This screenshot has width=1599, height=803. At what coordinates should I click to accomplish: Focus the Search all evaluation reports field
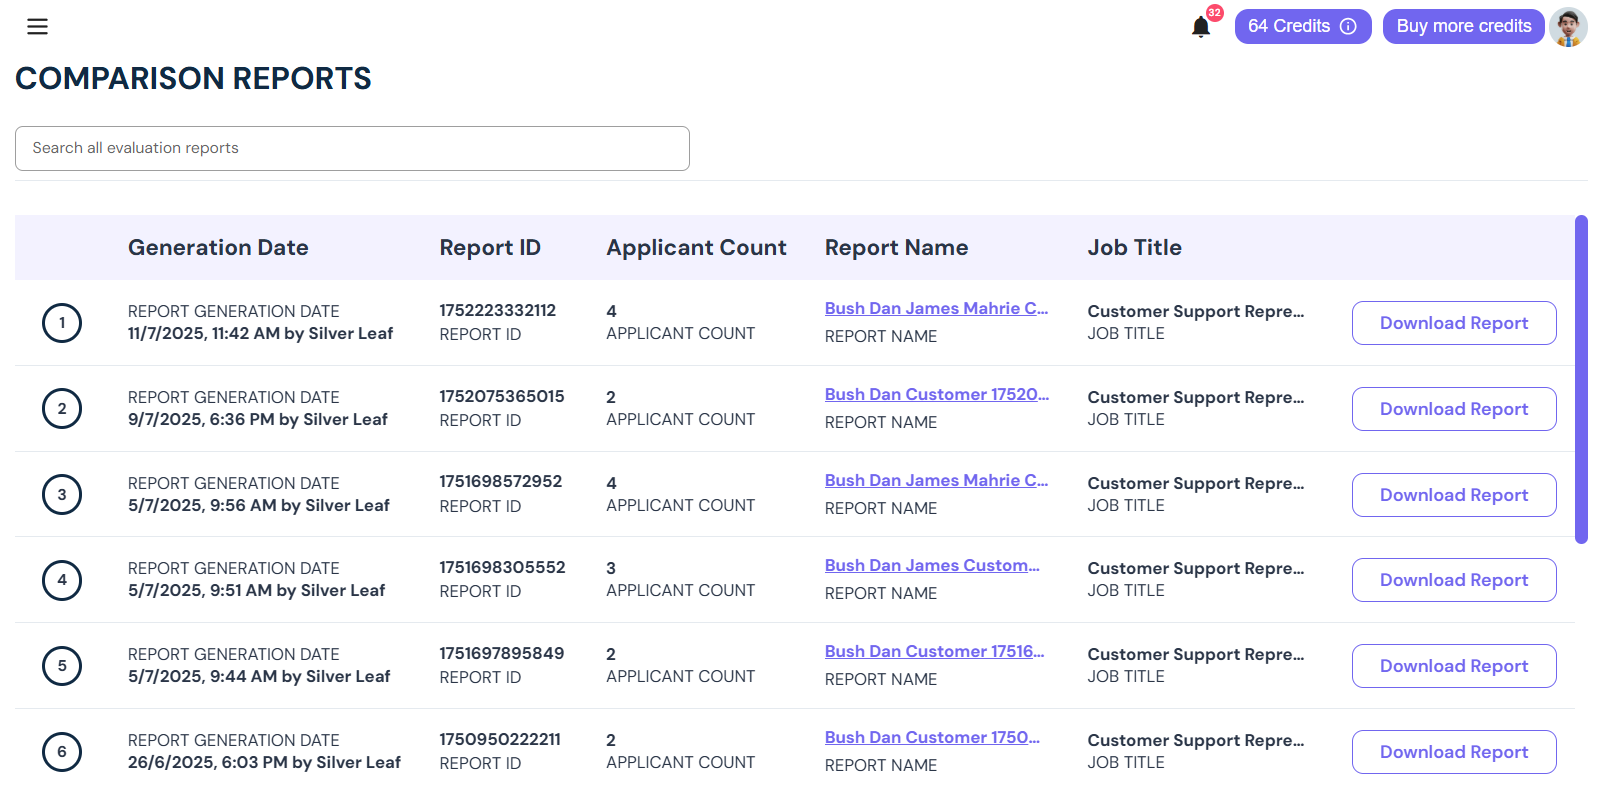pyautogui.click(x=352, y=148)
